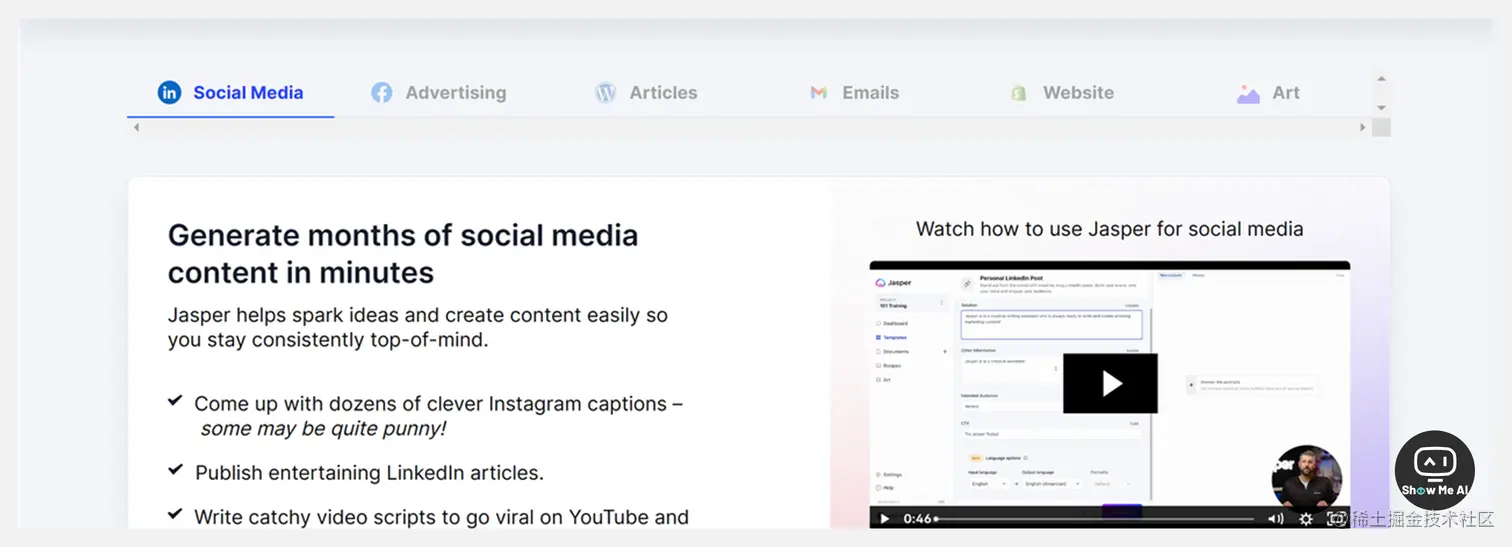Click the tab strip's scroll-right arrow
The image size is (1512, 547).
coord(1362,128)
